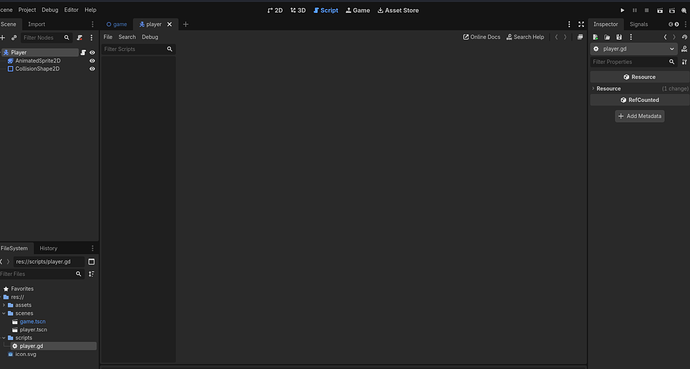Collapse the scripts folder

(x=4, y=338)
